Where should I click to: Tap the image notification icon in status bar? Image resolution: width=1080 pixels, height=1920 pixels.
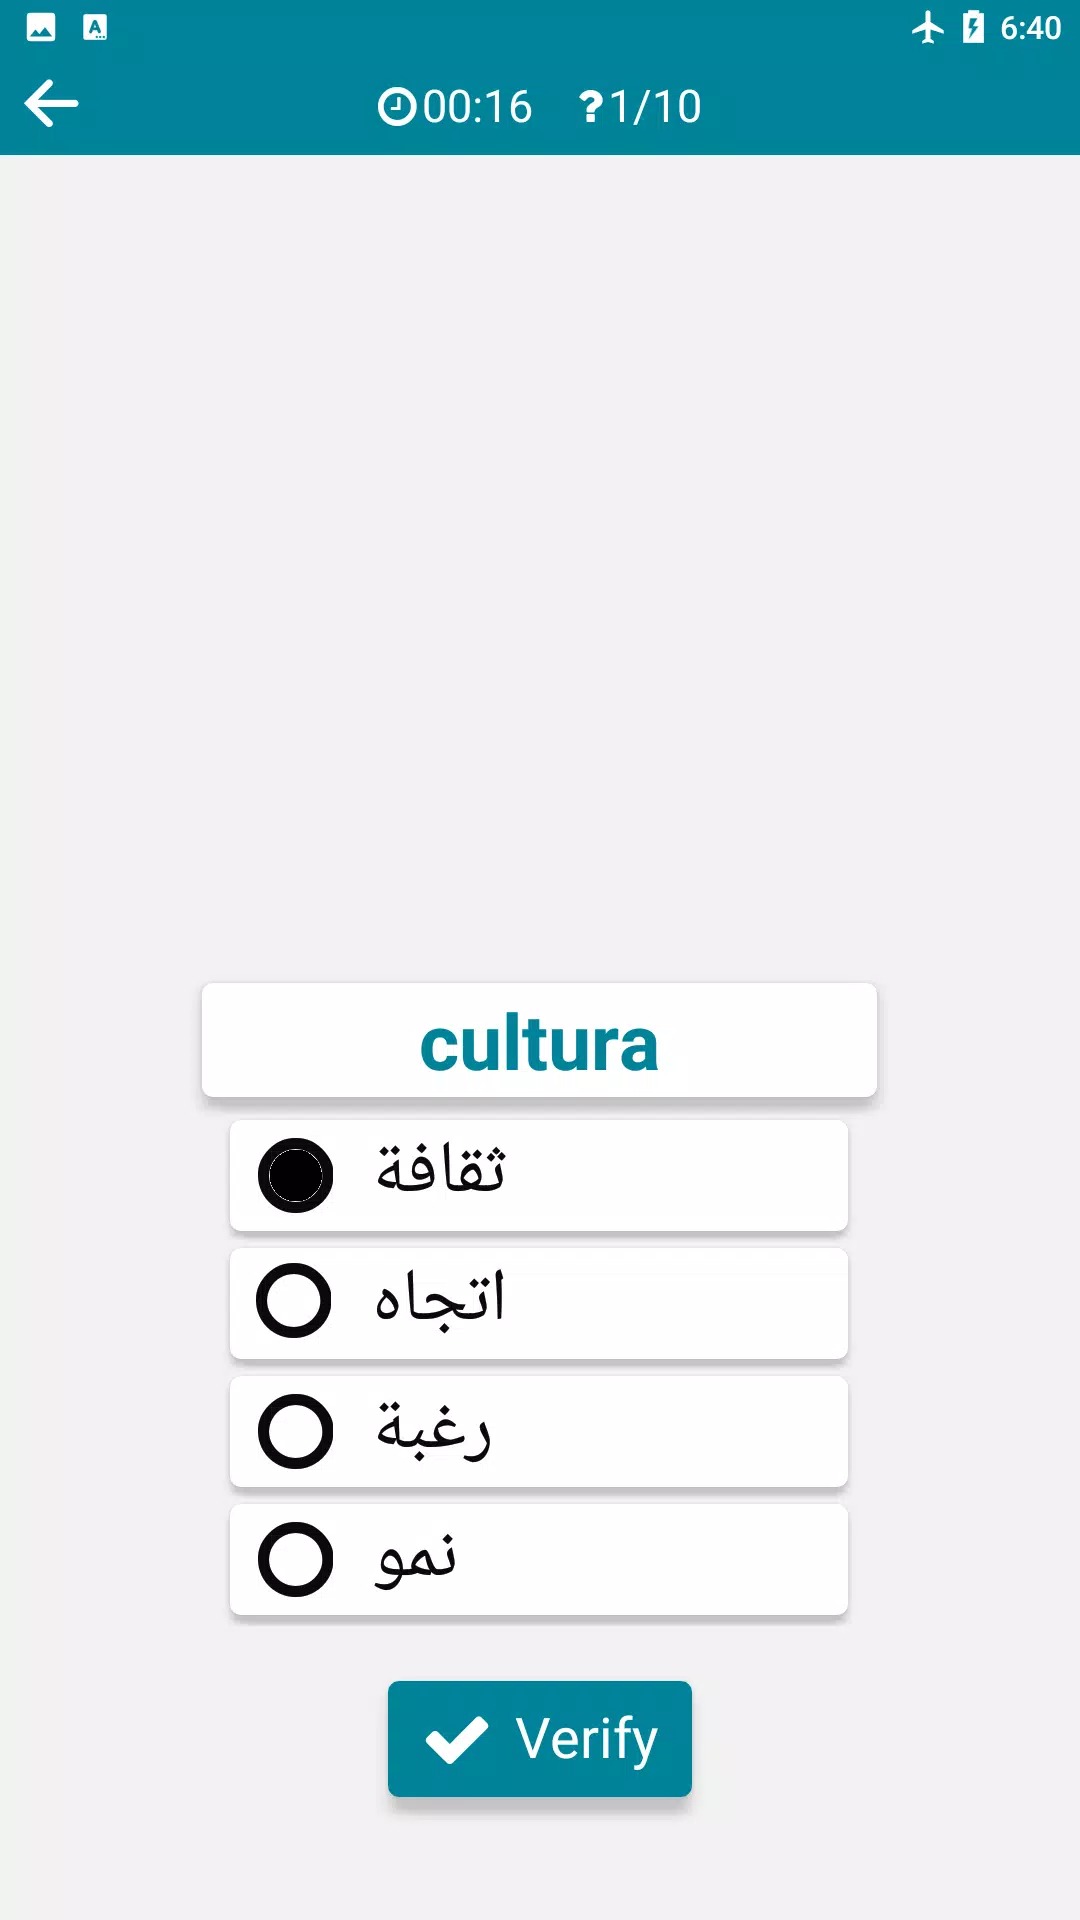coord(41,27)
